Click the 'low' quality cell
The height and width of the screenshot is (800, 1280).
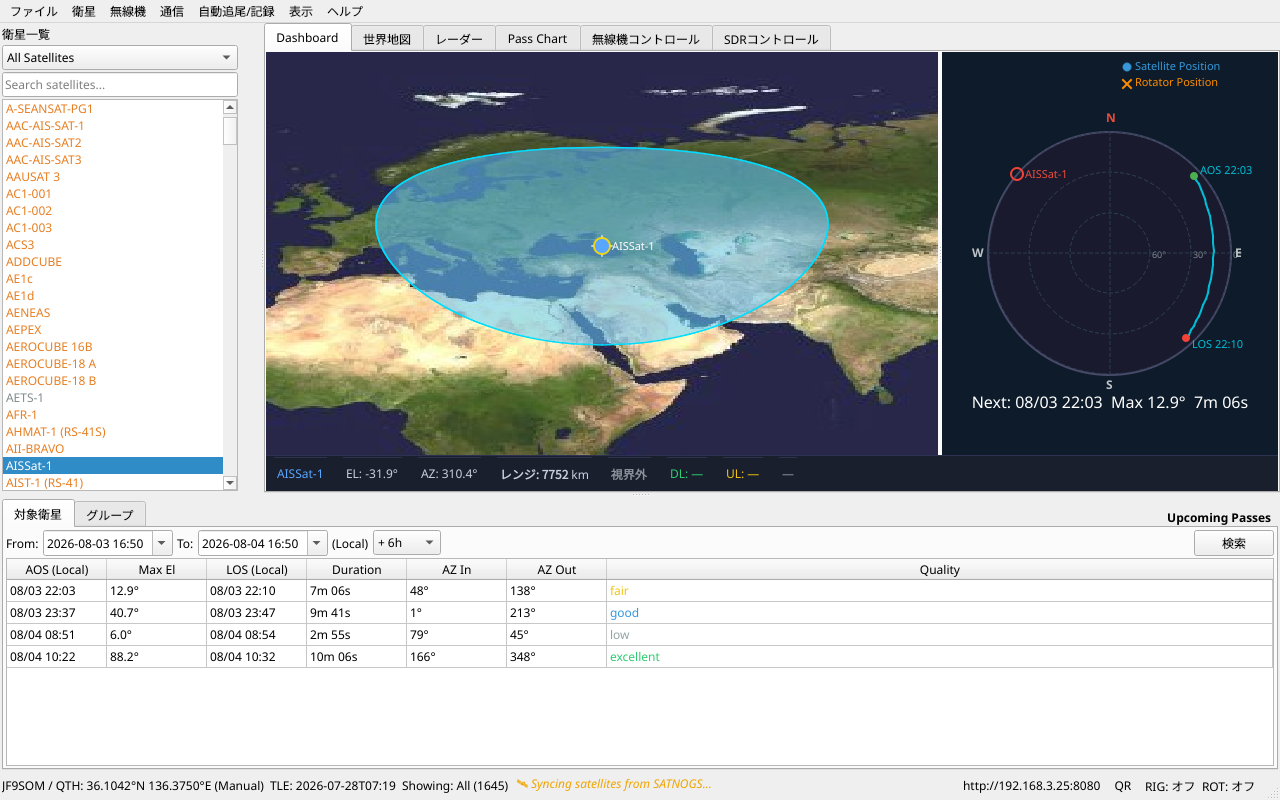pos(940,635)
